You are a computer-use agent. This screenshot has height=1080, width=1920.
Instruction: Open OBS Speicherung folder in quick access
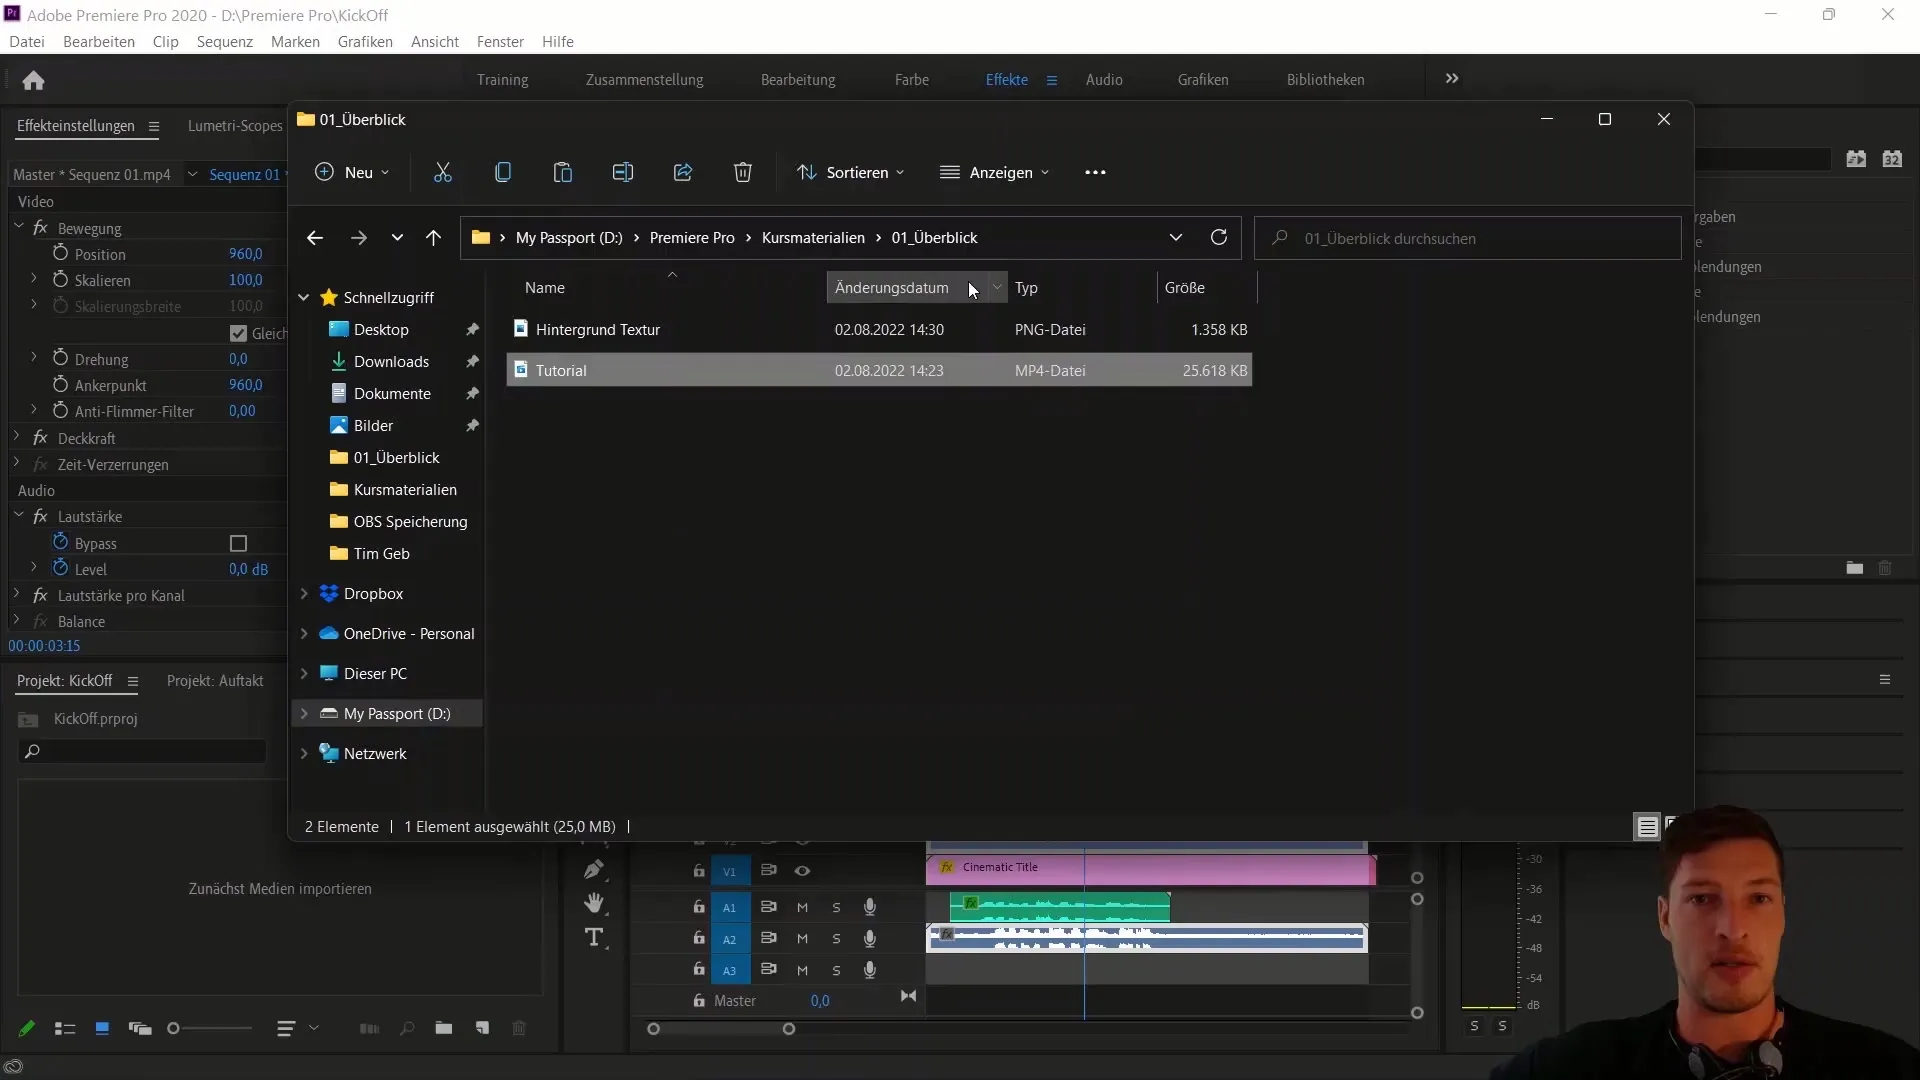[x=410, y=522]
